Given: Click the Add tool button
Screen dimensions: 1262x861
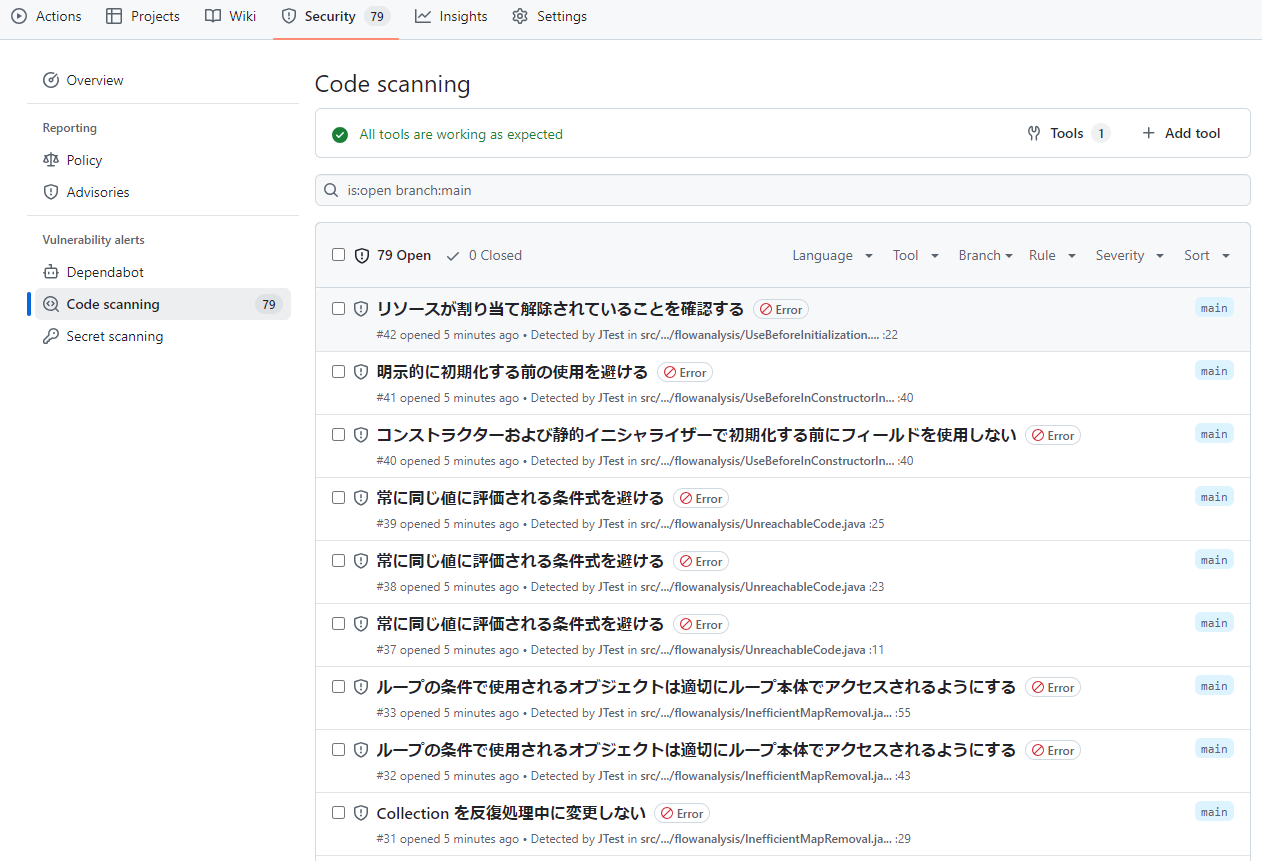Looking at the screenshot, I should [1181, 133].
